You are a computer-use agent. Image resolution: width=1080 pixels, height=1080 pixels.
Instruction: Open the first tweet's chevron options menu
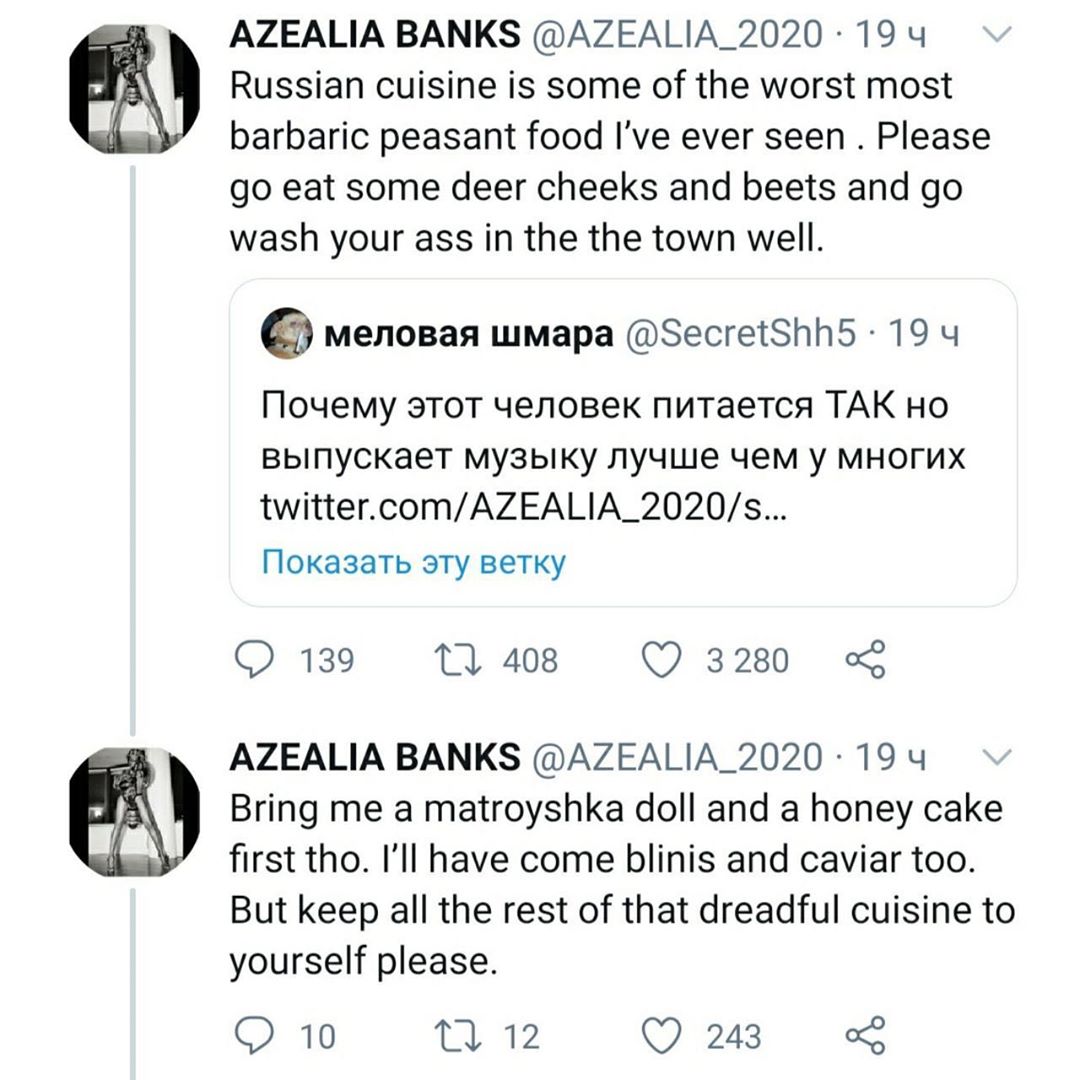pyautogui.click(x=996, y=36)
